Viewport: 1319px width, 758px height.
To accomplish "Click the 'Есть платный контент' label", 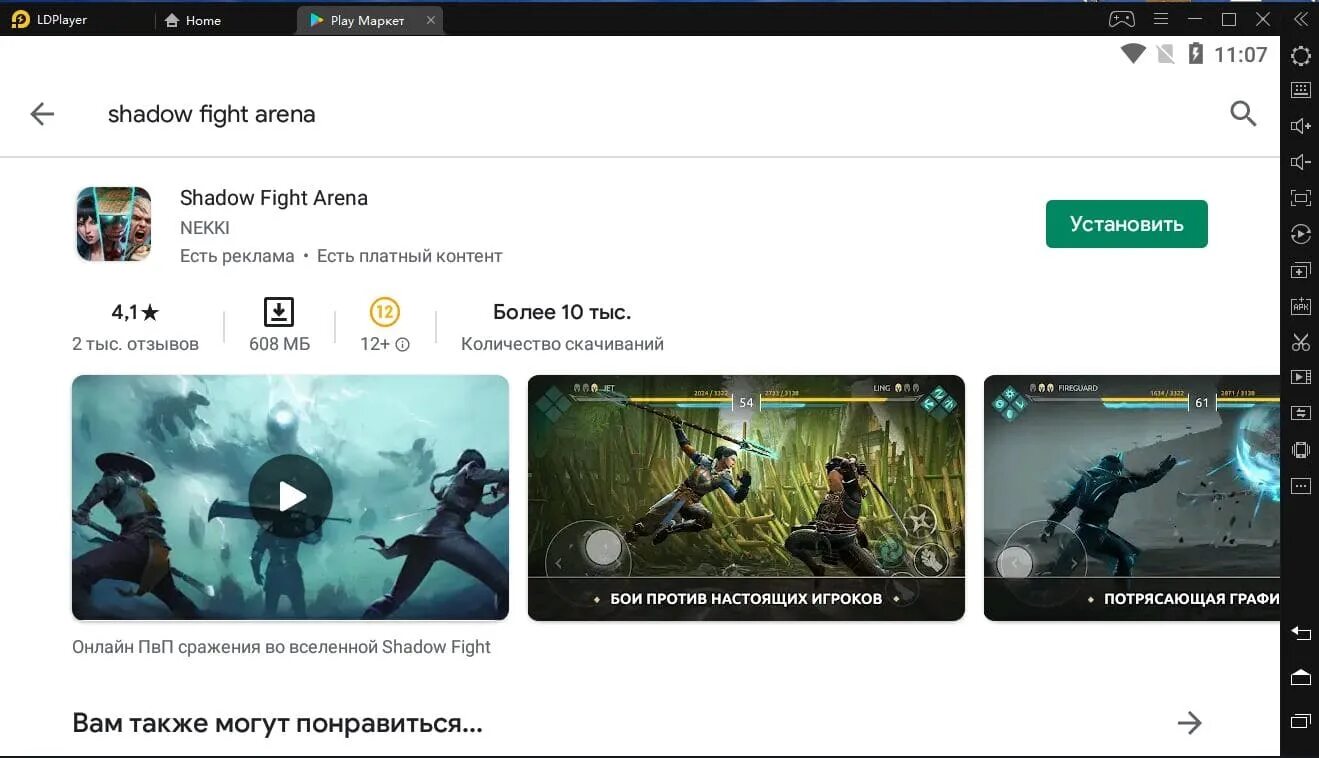I will [410, 256].
